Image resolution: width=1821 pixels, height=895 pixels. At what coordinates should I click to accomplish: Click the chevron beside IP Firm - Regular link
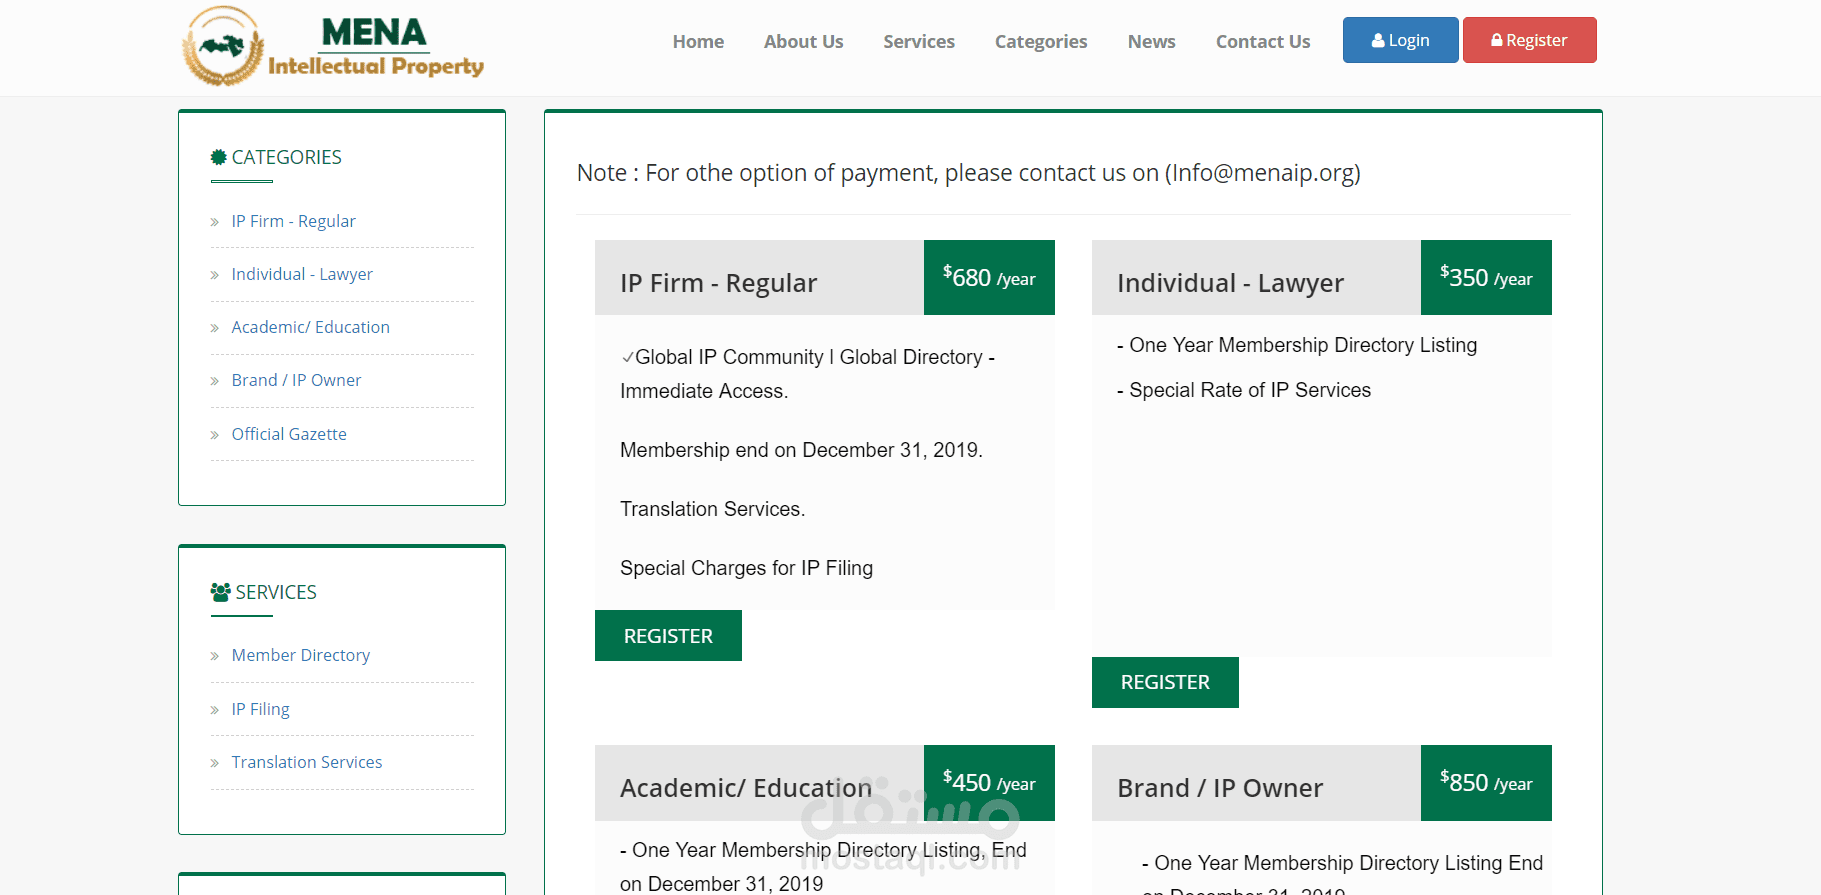coord(215,222)
